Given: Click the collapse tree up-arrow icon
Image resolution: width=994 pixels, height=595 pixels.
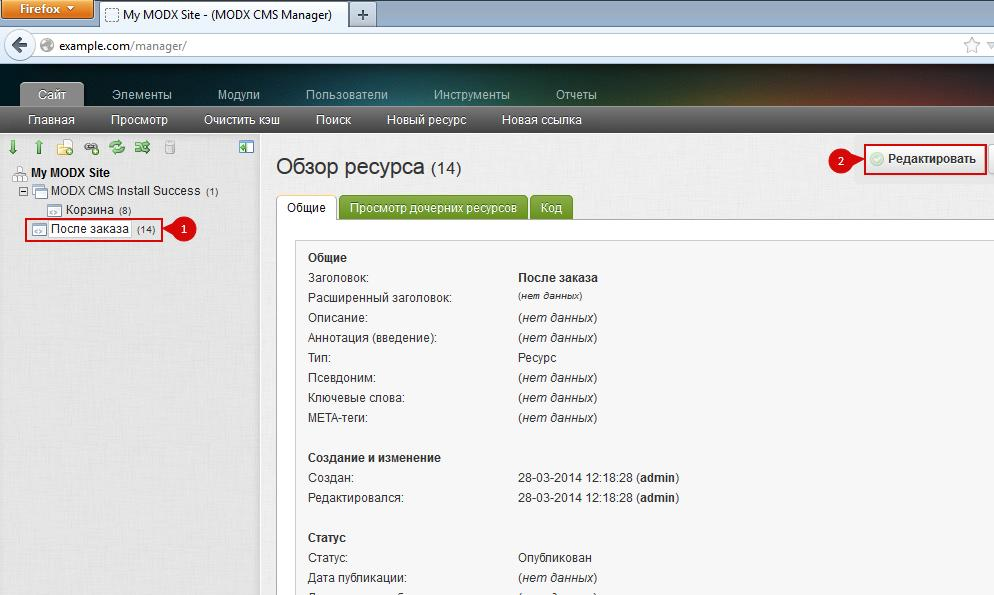Looking at the screenshot, I should point(39,147).
